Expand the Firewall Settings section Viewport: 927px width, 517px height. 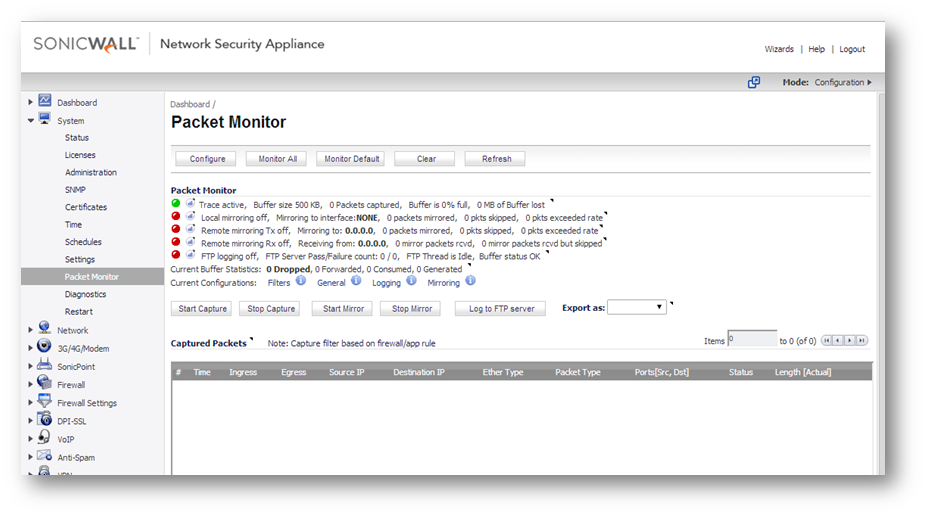point(31,403)
